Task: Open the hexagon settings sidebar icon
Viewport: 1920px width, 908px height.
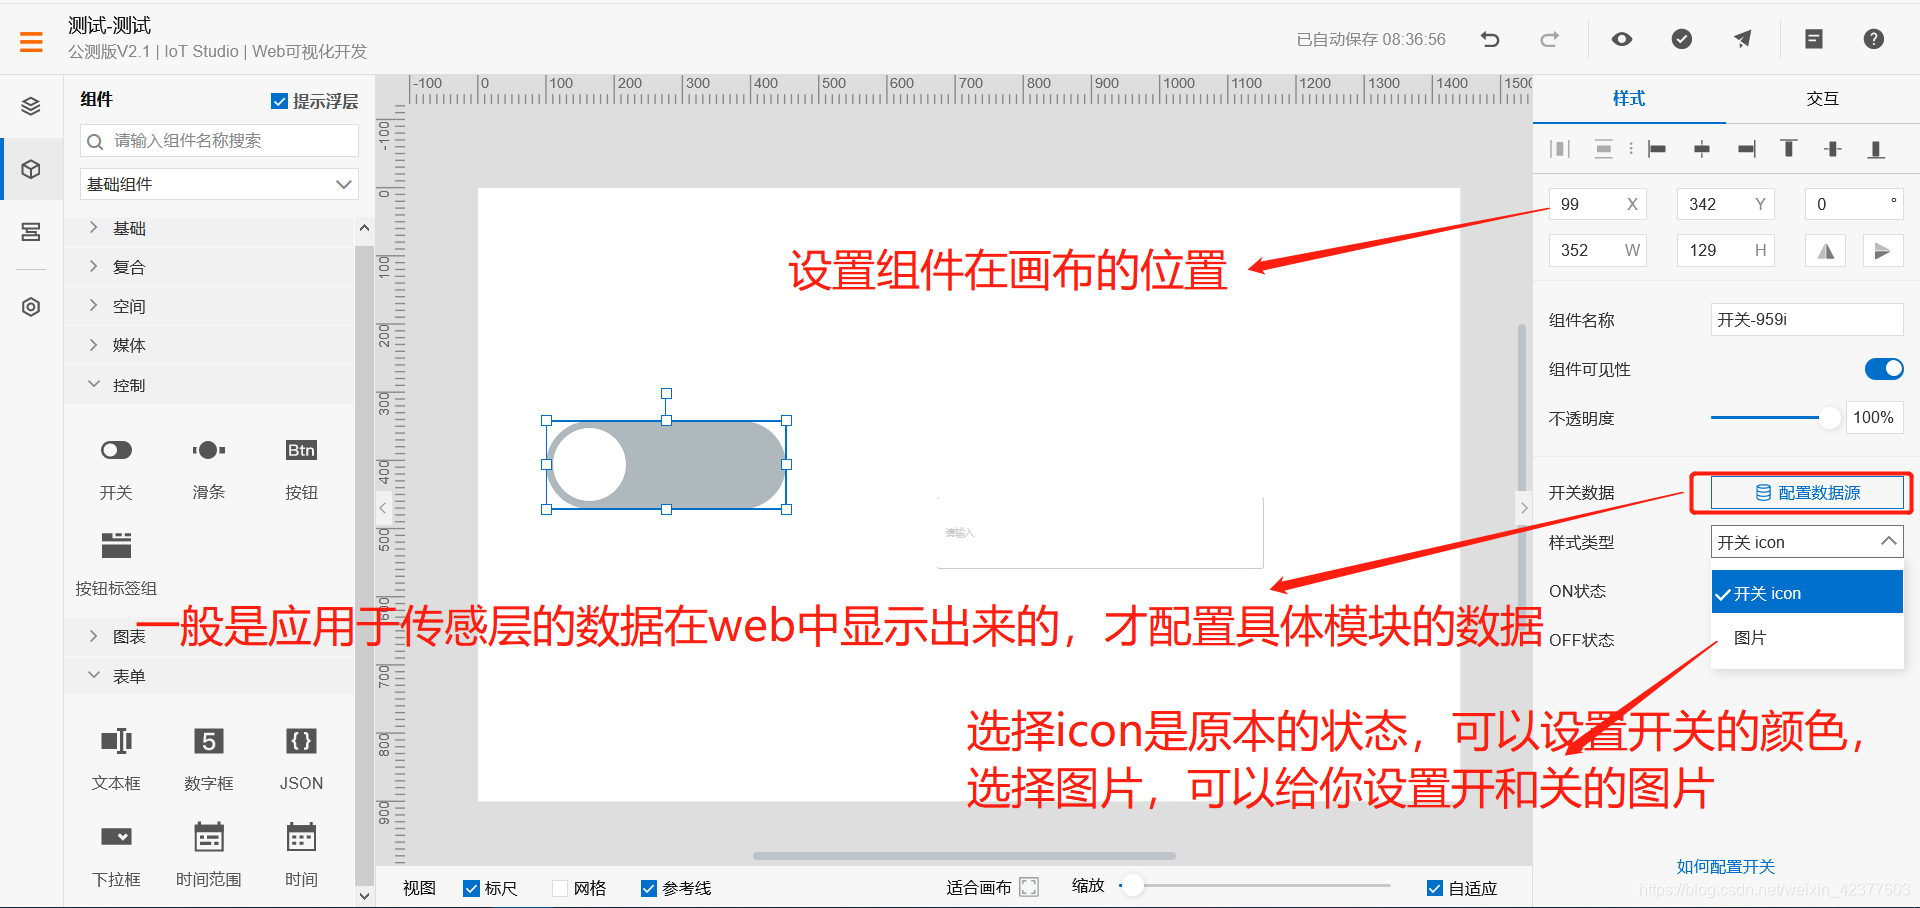Action: coord(31,307)
